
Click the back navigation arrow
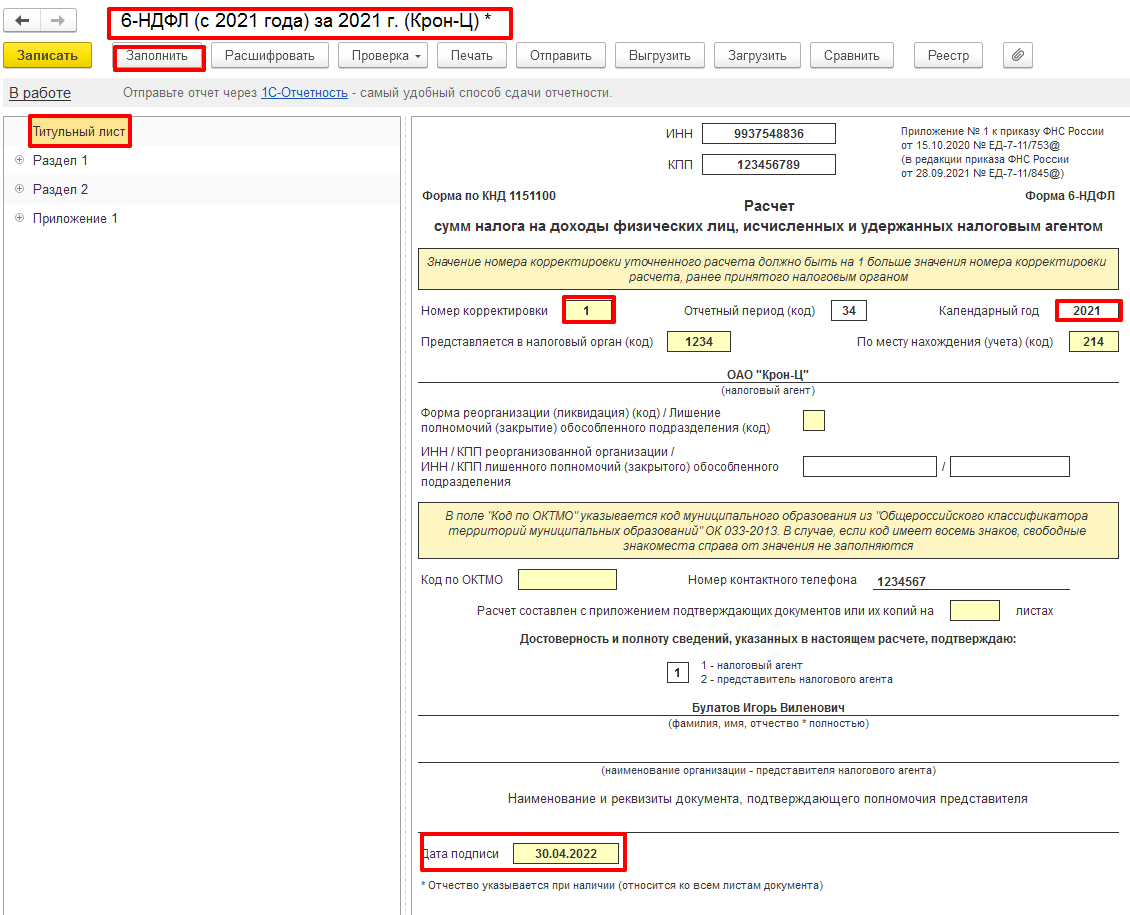[x=22, y=20]
